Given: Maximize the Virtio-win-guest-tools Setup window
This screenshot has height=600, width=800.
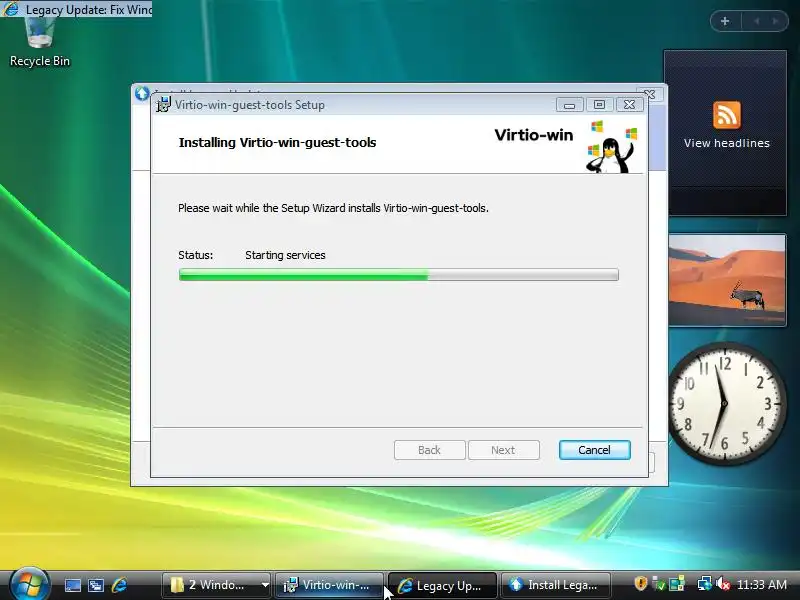Looking at the screenshot, I should [x=599, y=105].
